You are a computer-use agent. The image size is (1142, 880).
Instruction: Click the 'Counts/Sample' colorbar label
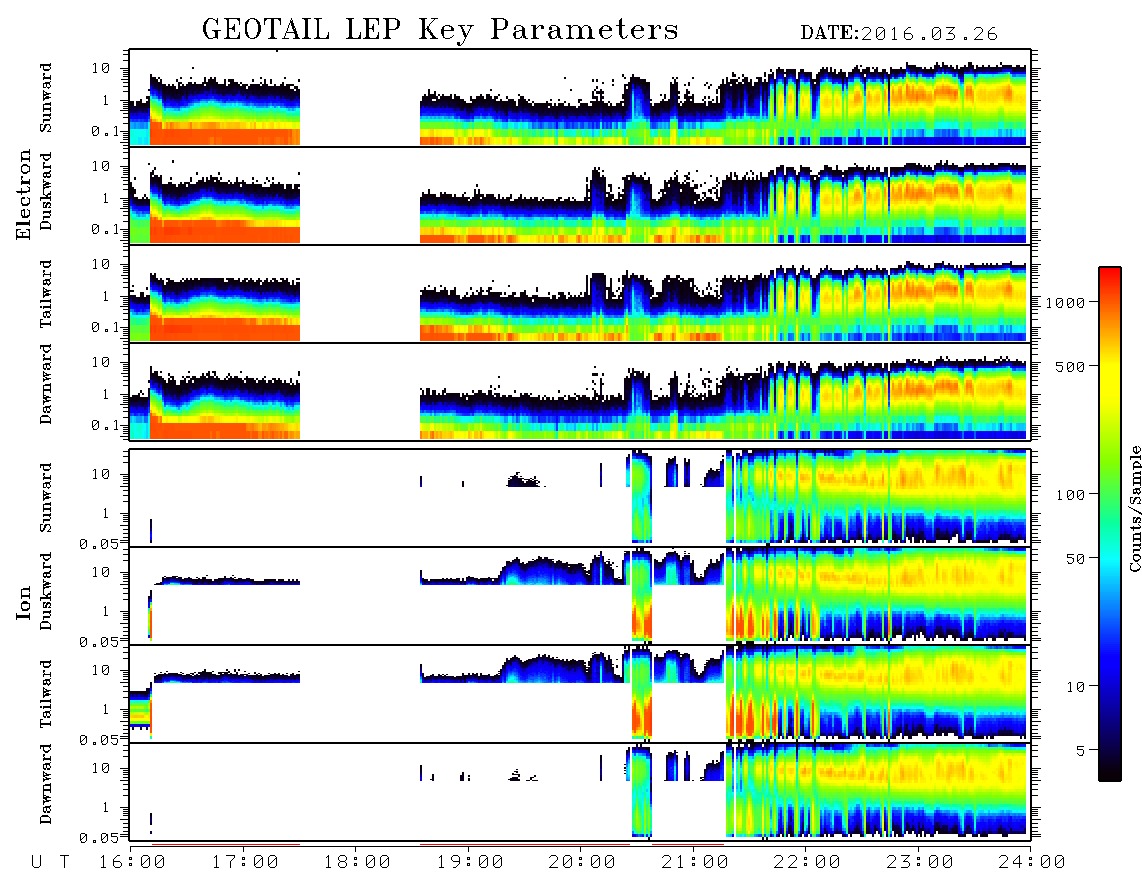click(x=1134, y=508)
